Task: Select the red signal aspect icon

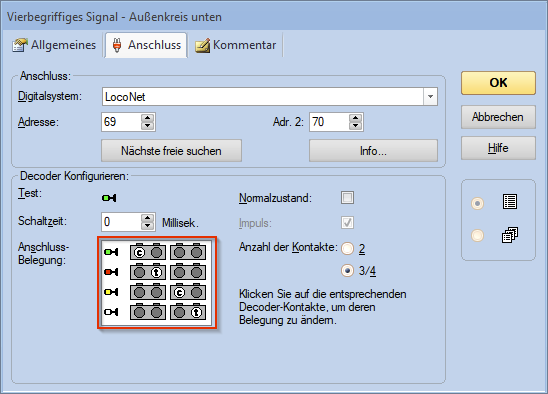Action: point(111,272)
